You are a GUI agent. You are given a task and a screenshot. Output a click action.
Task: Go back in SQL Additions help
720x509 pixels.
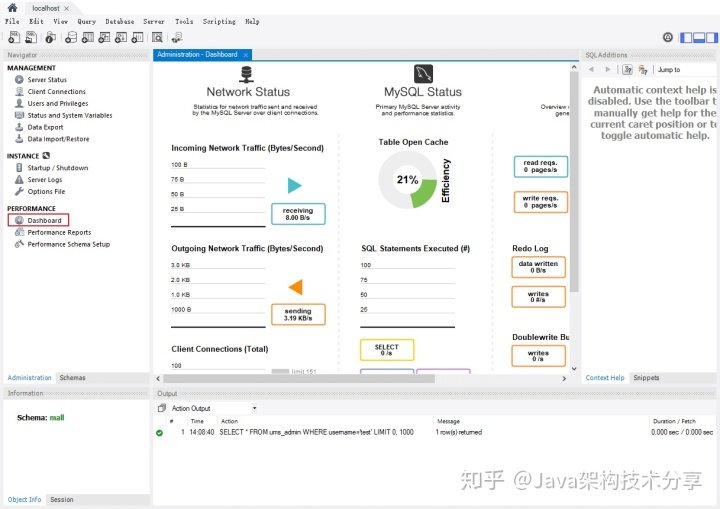(x=591, y=69)
